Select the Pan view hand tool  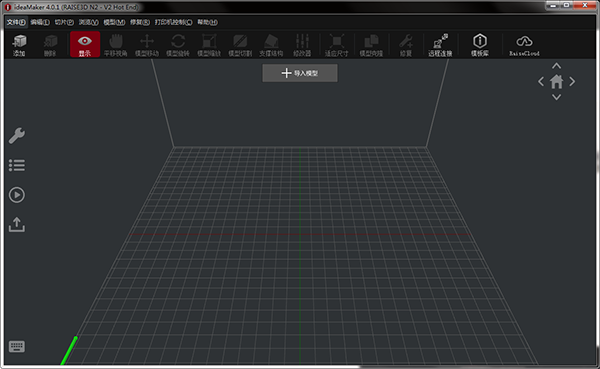(x=116, y=45)
